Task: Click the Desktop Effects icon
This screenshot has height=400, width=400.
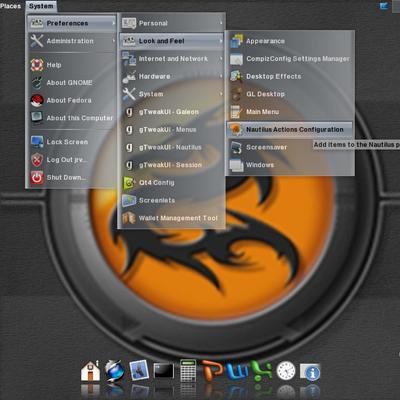Action: coord(237,77)
